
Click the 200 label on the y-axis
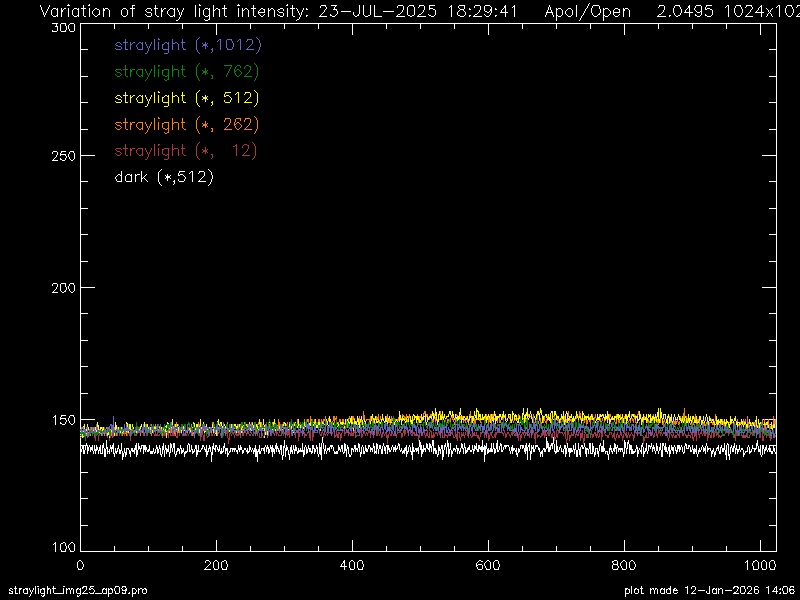tap(63, 288)
